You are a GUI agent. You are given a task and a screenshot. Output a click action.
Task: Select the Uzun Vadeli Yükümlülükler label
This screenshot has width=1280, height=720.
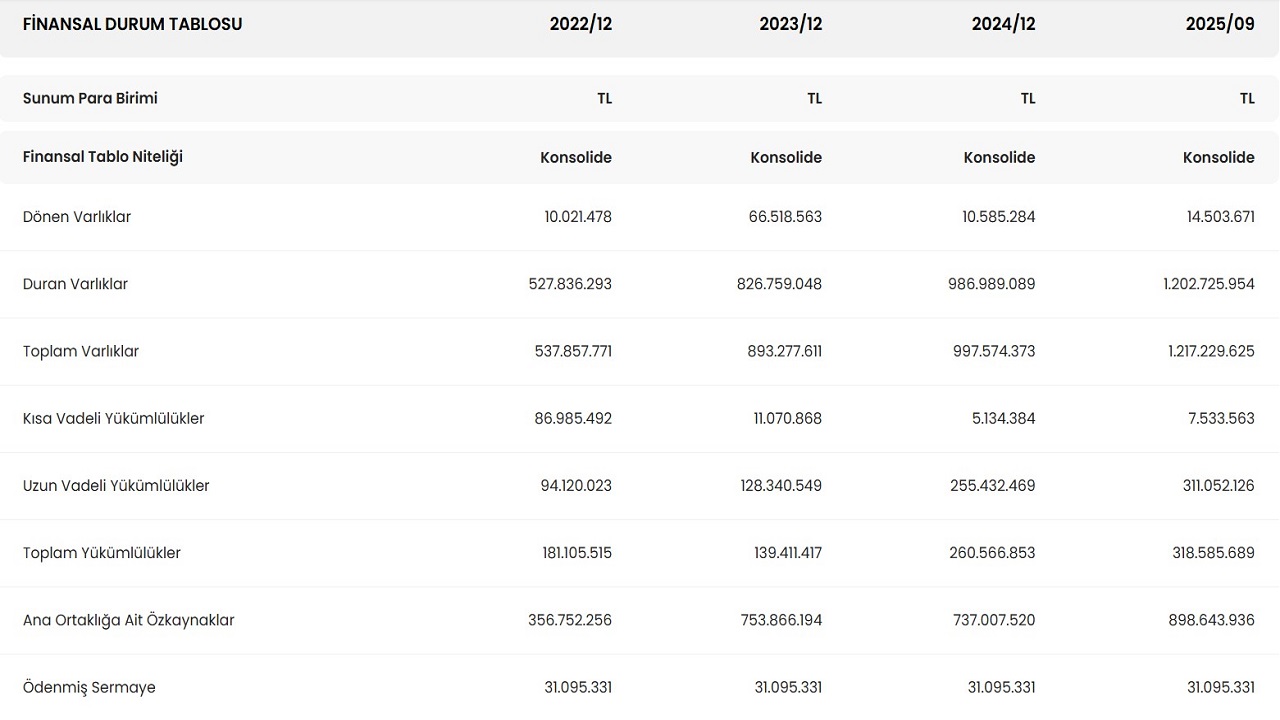[x=116, y=486]
